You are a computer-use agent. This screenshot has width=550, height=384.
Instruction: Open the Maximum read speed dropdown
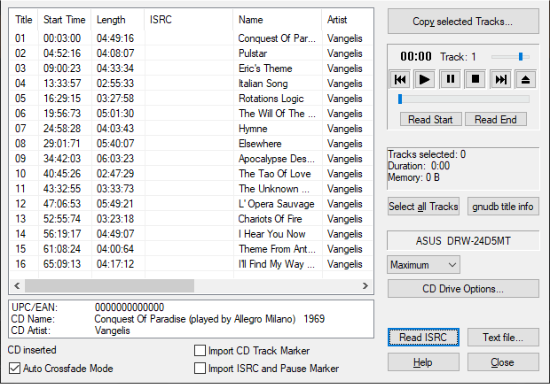[424, 265]
